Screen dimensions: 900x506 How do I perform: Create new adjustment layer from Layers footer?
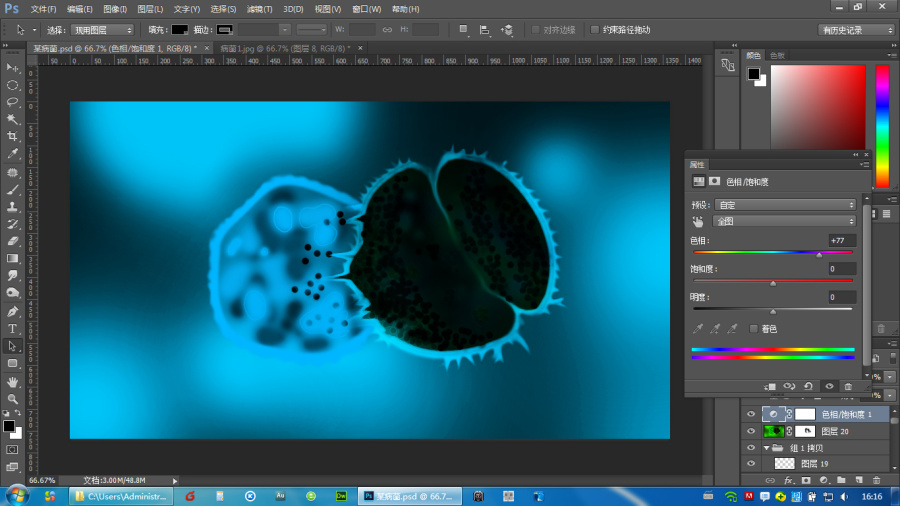click(824, 480)
